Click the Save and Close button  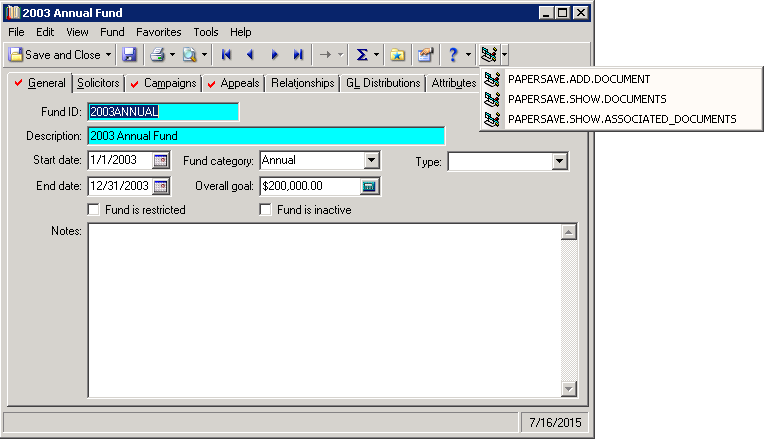click(55, 55)
